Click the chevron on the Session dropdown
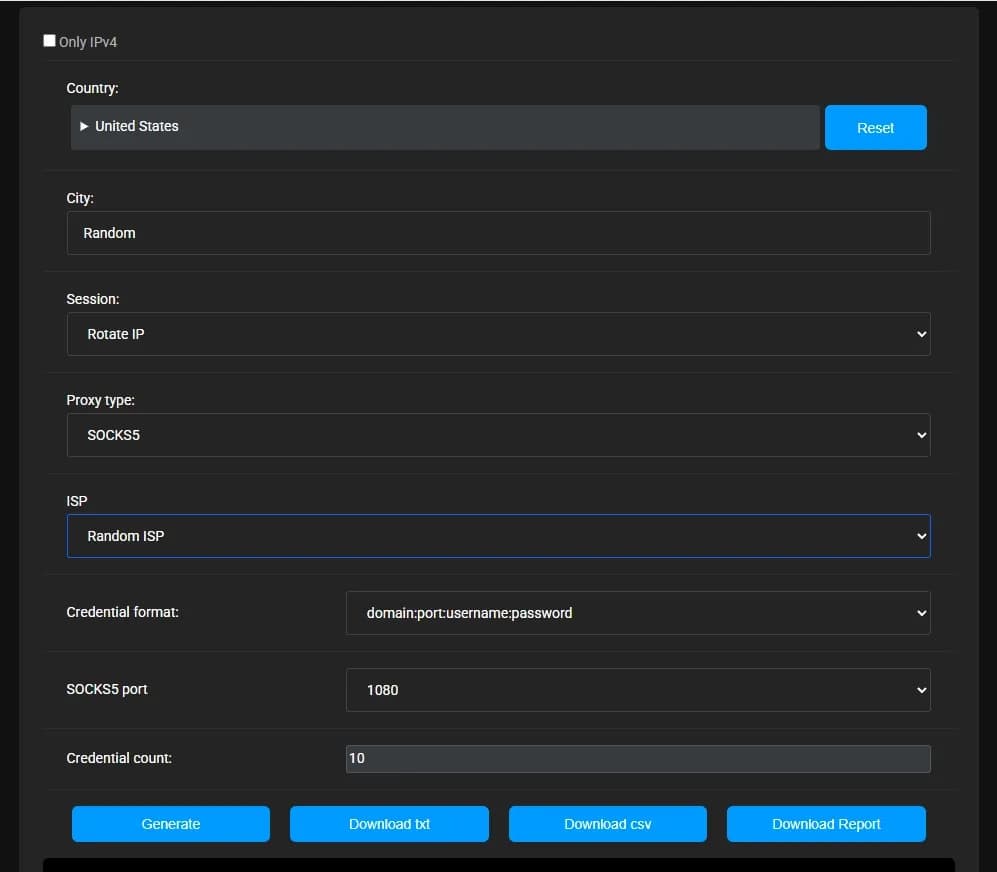 (921, 334)
